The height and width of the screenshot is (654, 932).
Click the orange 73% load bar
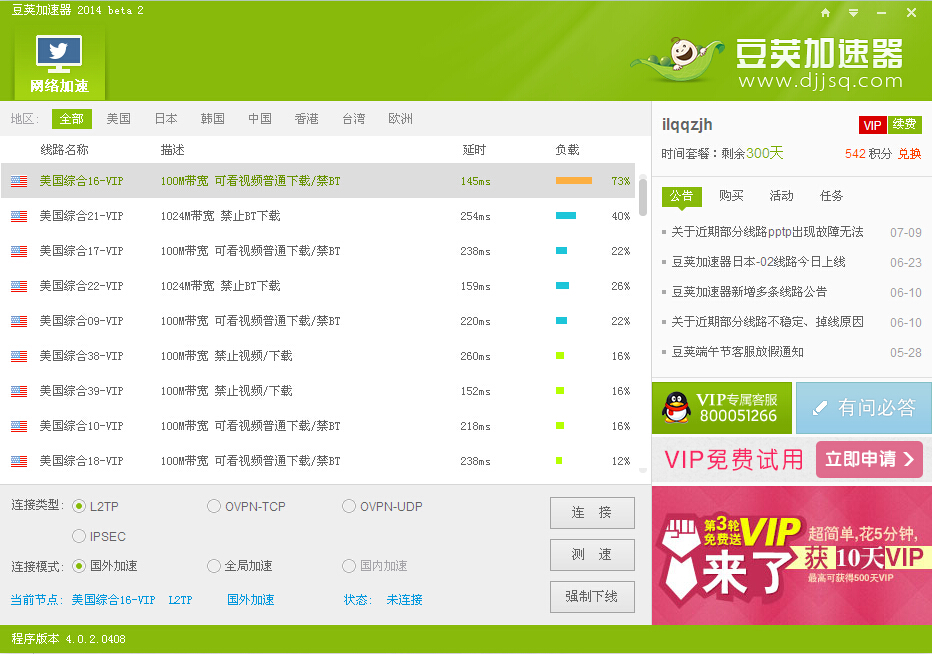coord(574,181)
